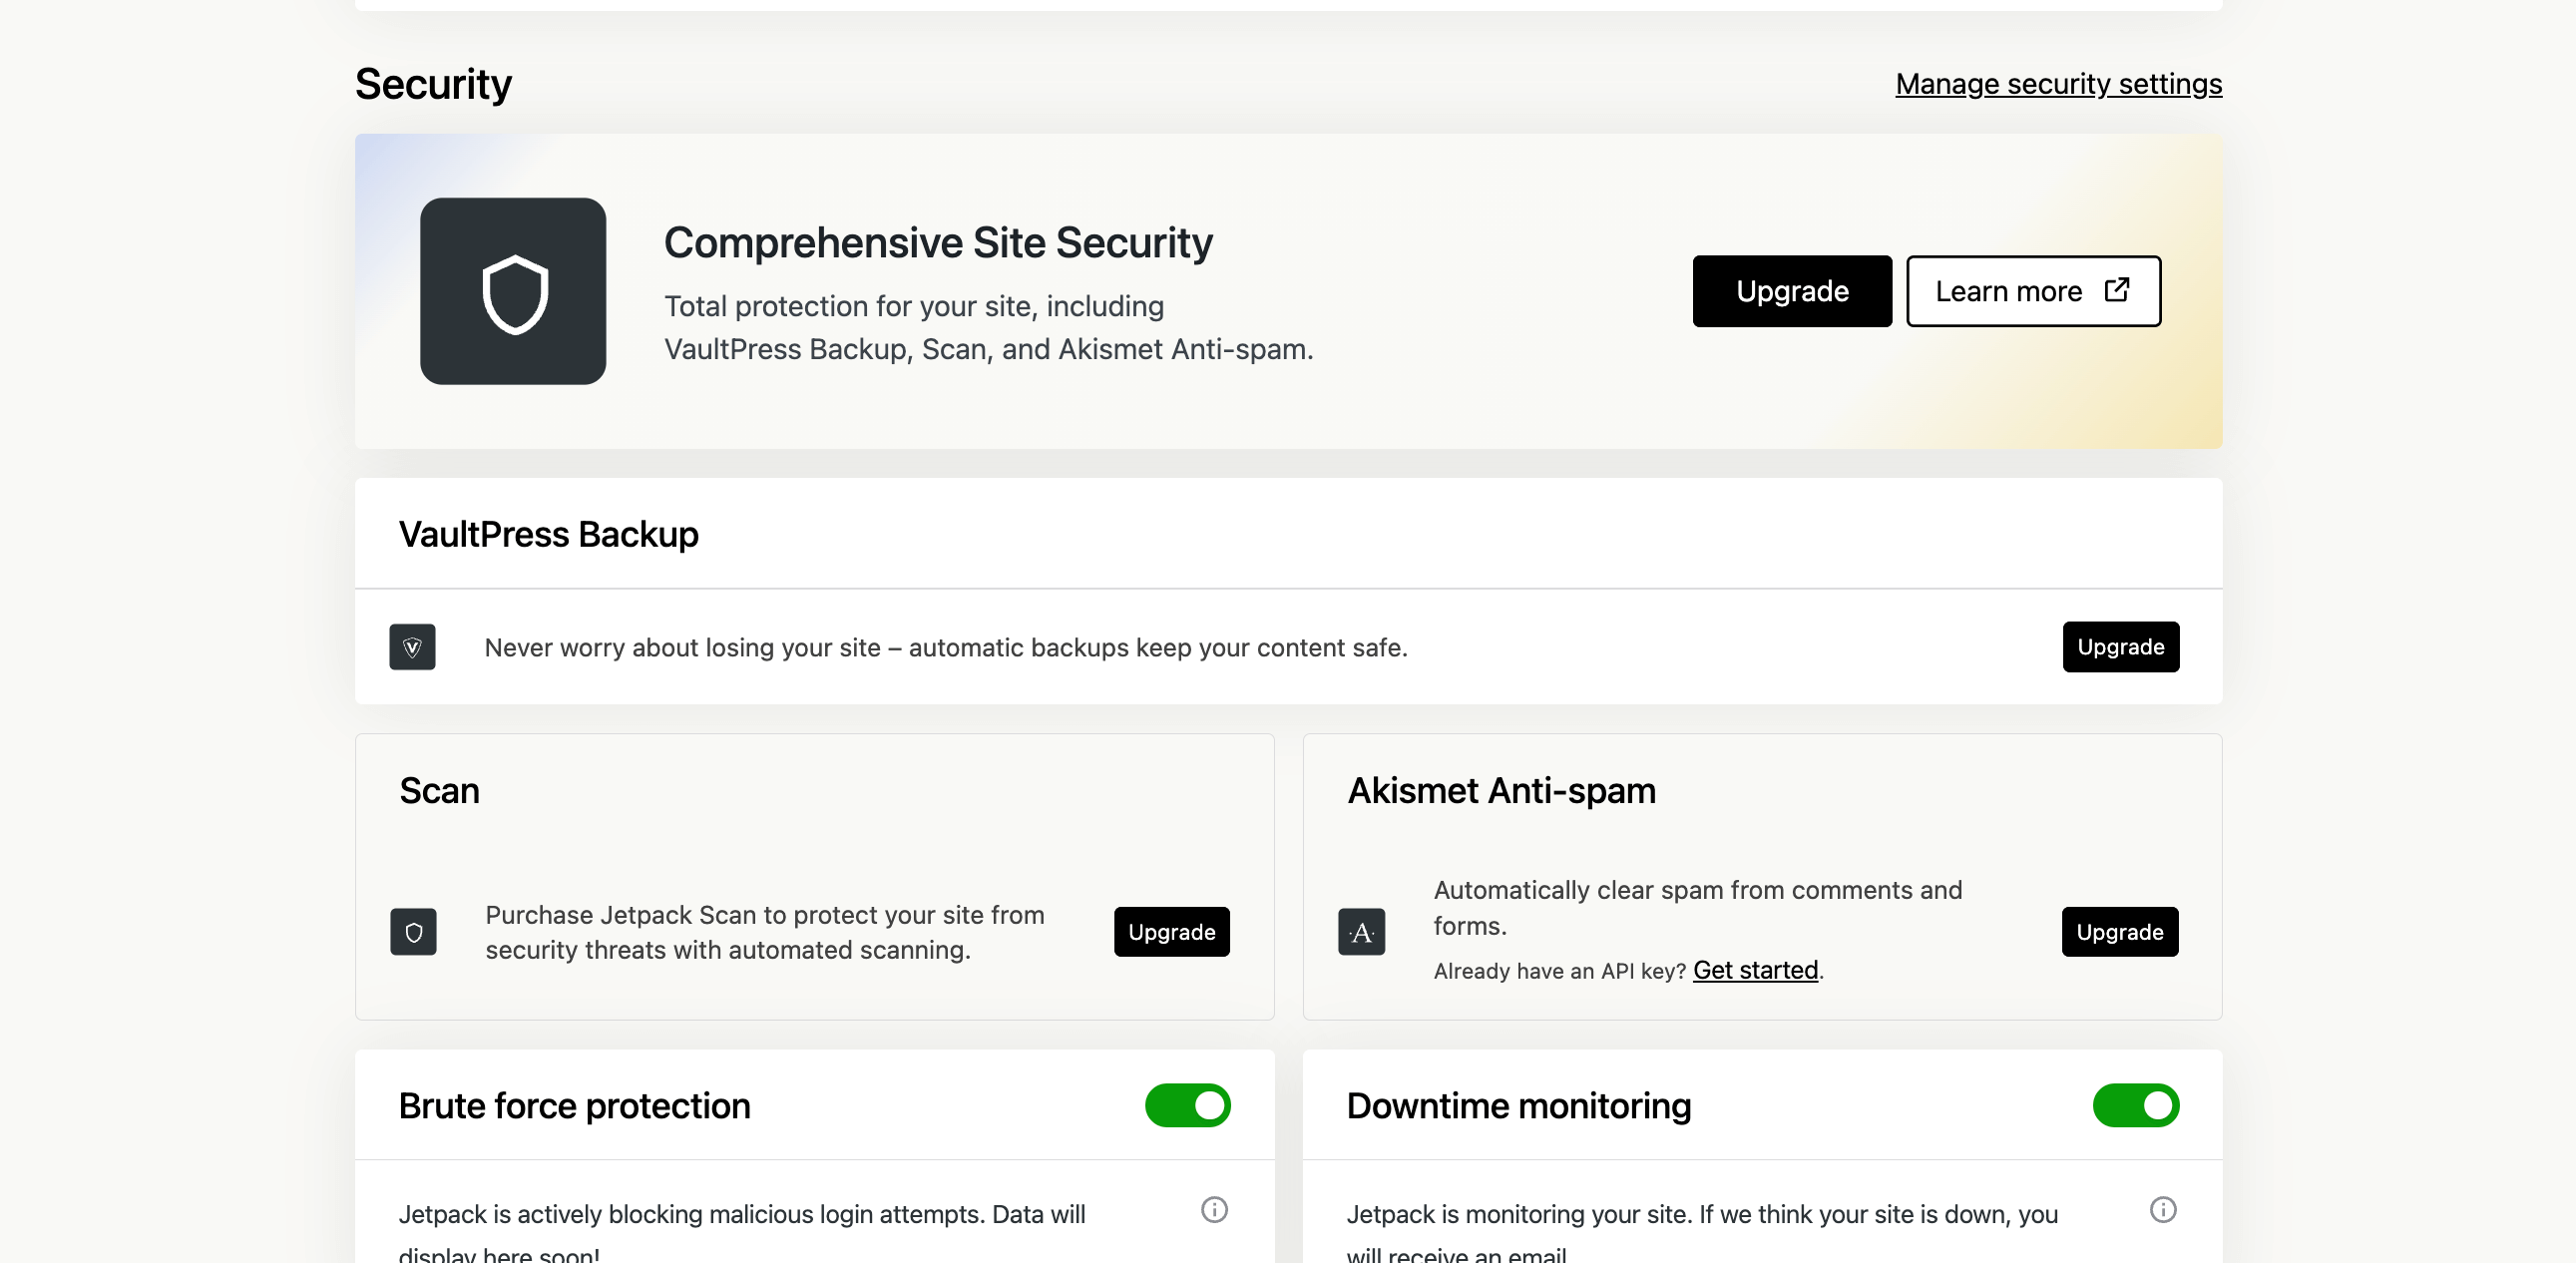Click Upgrade in Comprehensive Site Security banner
2576x1263 pixels.
click(x=1791, y=291)
